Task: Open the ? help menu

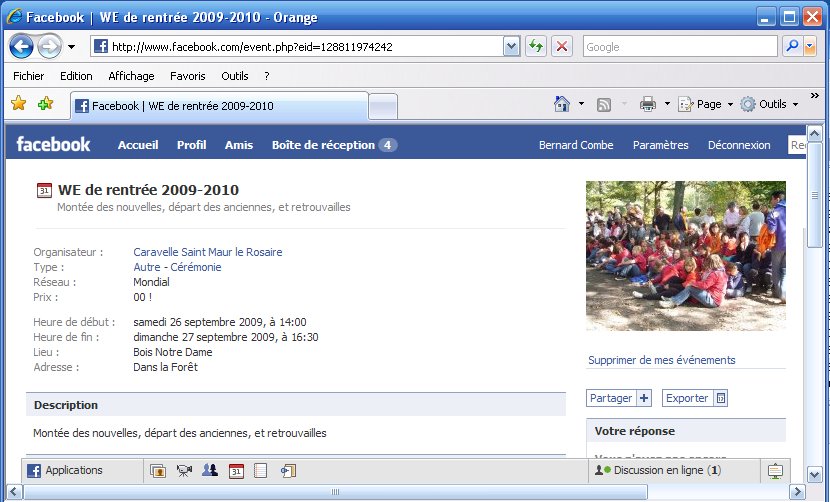Action: (267, 76)
